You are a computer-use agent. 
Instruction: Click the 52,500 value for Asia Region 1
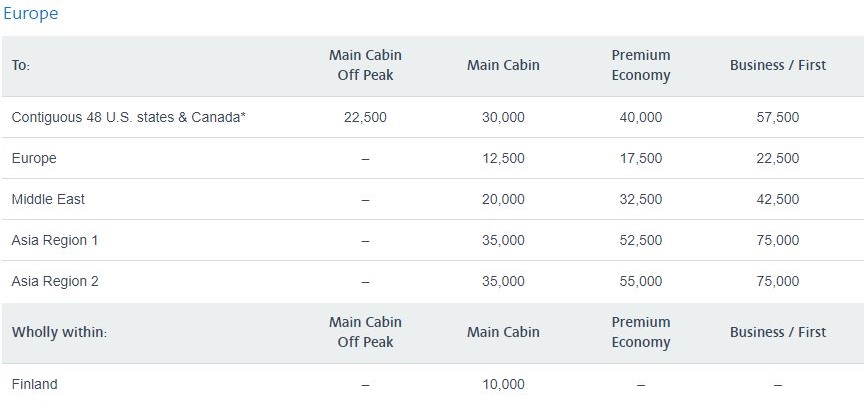(641, 240)
